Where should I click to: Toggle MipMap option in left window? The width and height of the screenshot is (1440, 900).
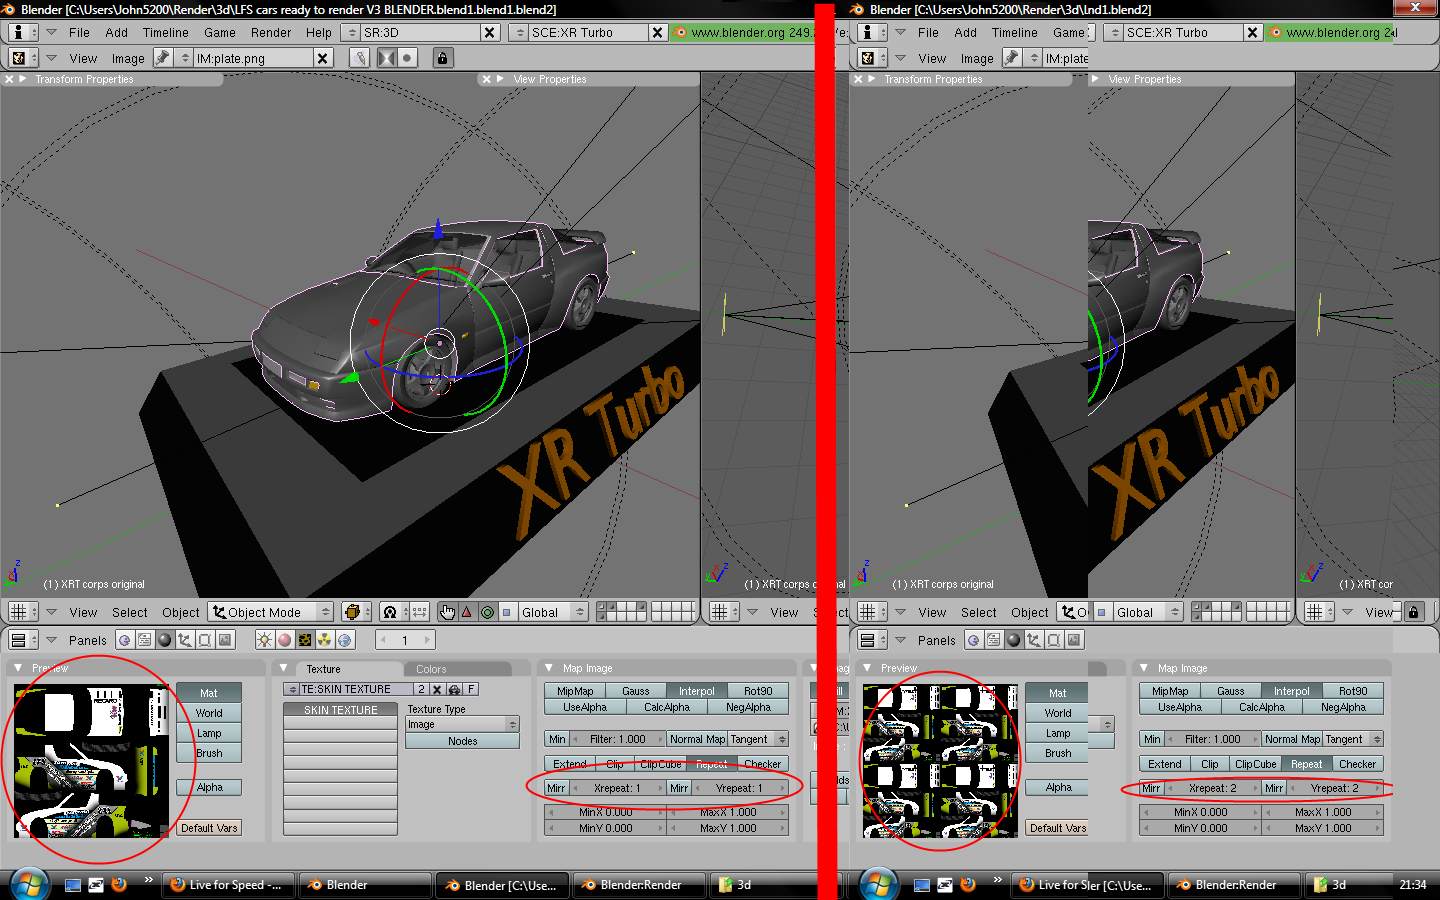575,691
